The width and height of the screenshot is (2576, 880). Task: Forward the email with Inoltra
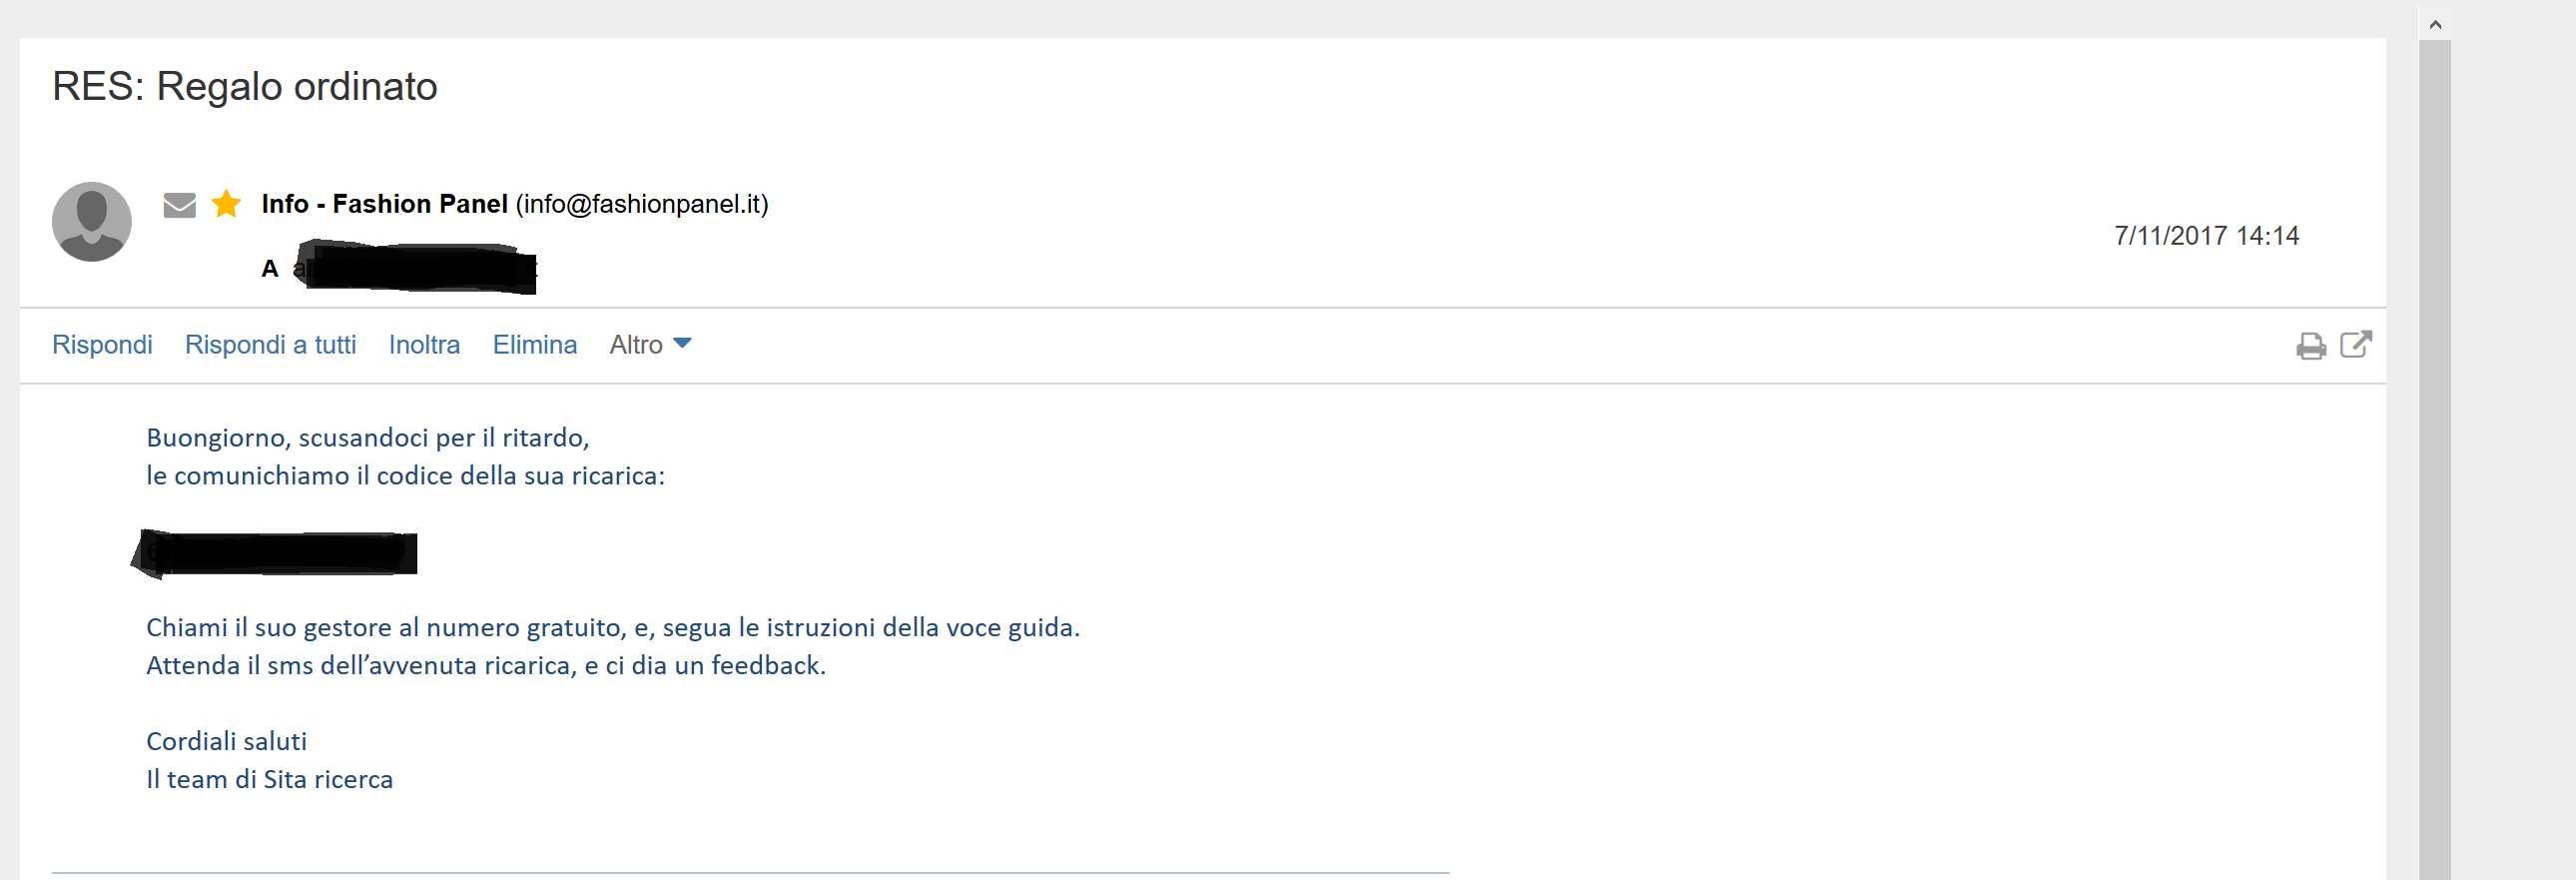(x=424, y=345)
